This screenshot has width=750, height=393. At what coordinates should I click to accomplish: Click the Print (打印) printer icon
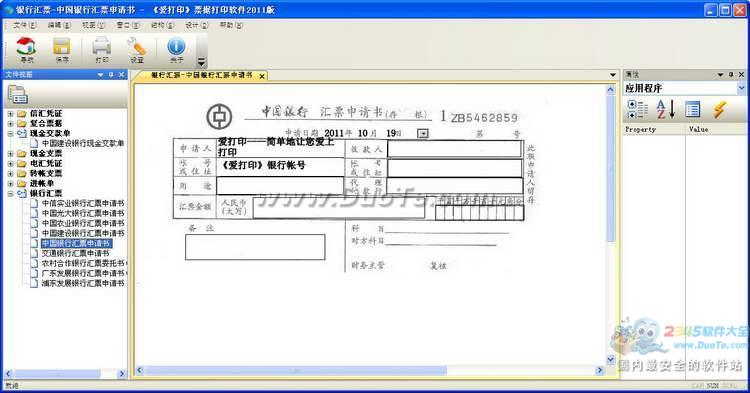(x=101, y=46)
